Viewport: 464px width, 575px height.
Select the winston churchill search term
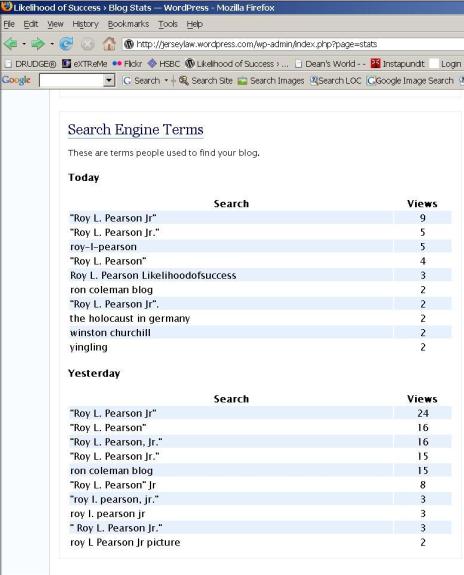pyautogui.click(x=110, y=333)
